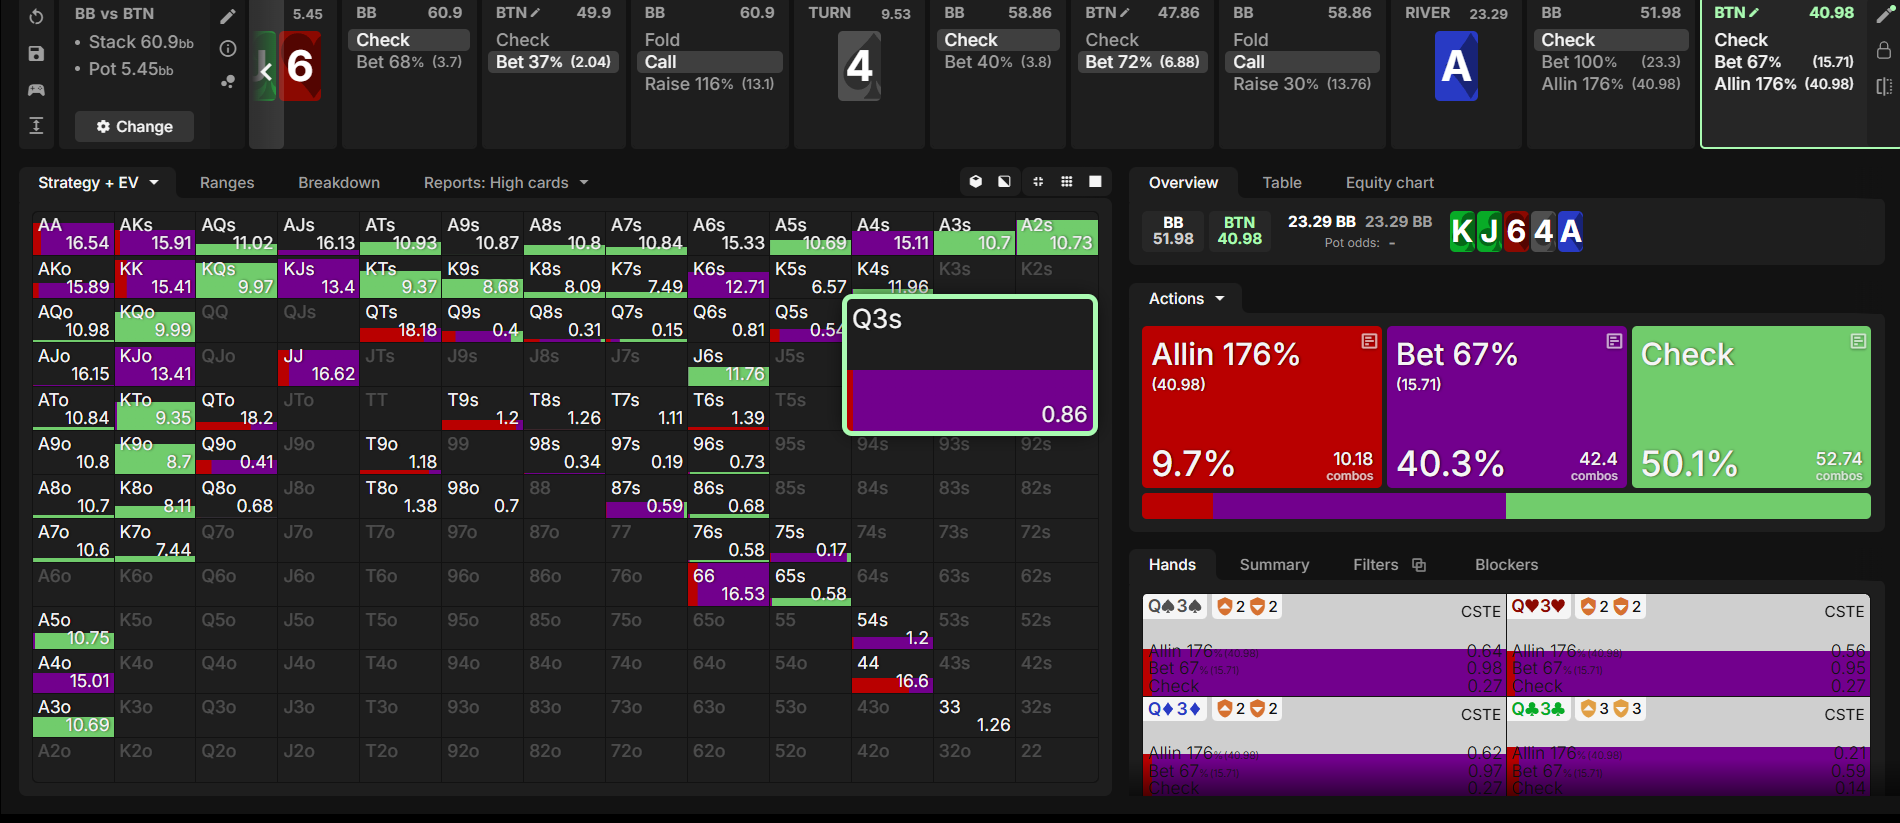The width and height of the screenshot is (1900, 823).
Task: Click the green segment of the action frequency bar
Action: [1688, 506]
